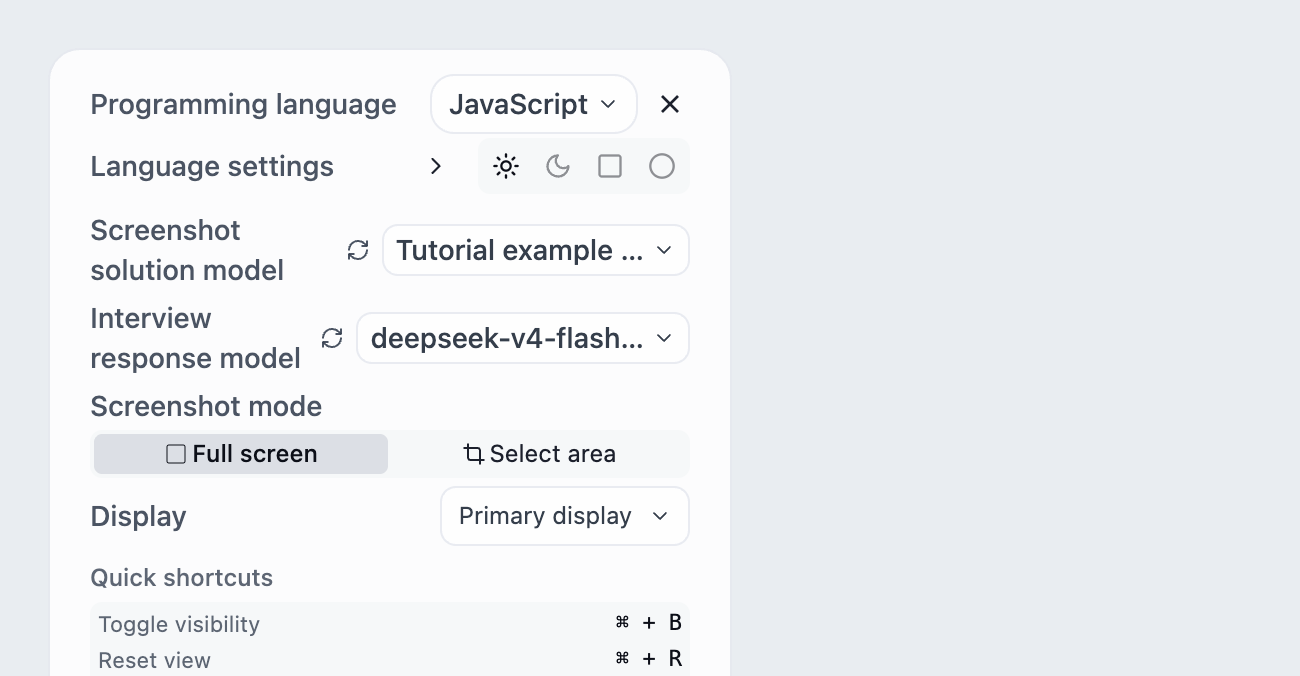Close the settings panel with X
This screenshot has width=1300, height=676.
click(670, 104)
